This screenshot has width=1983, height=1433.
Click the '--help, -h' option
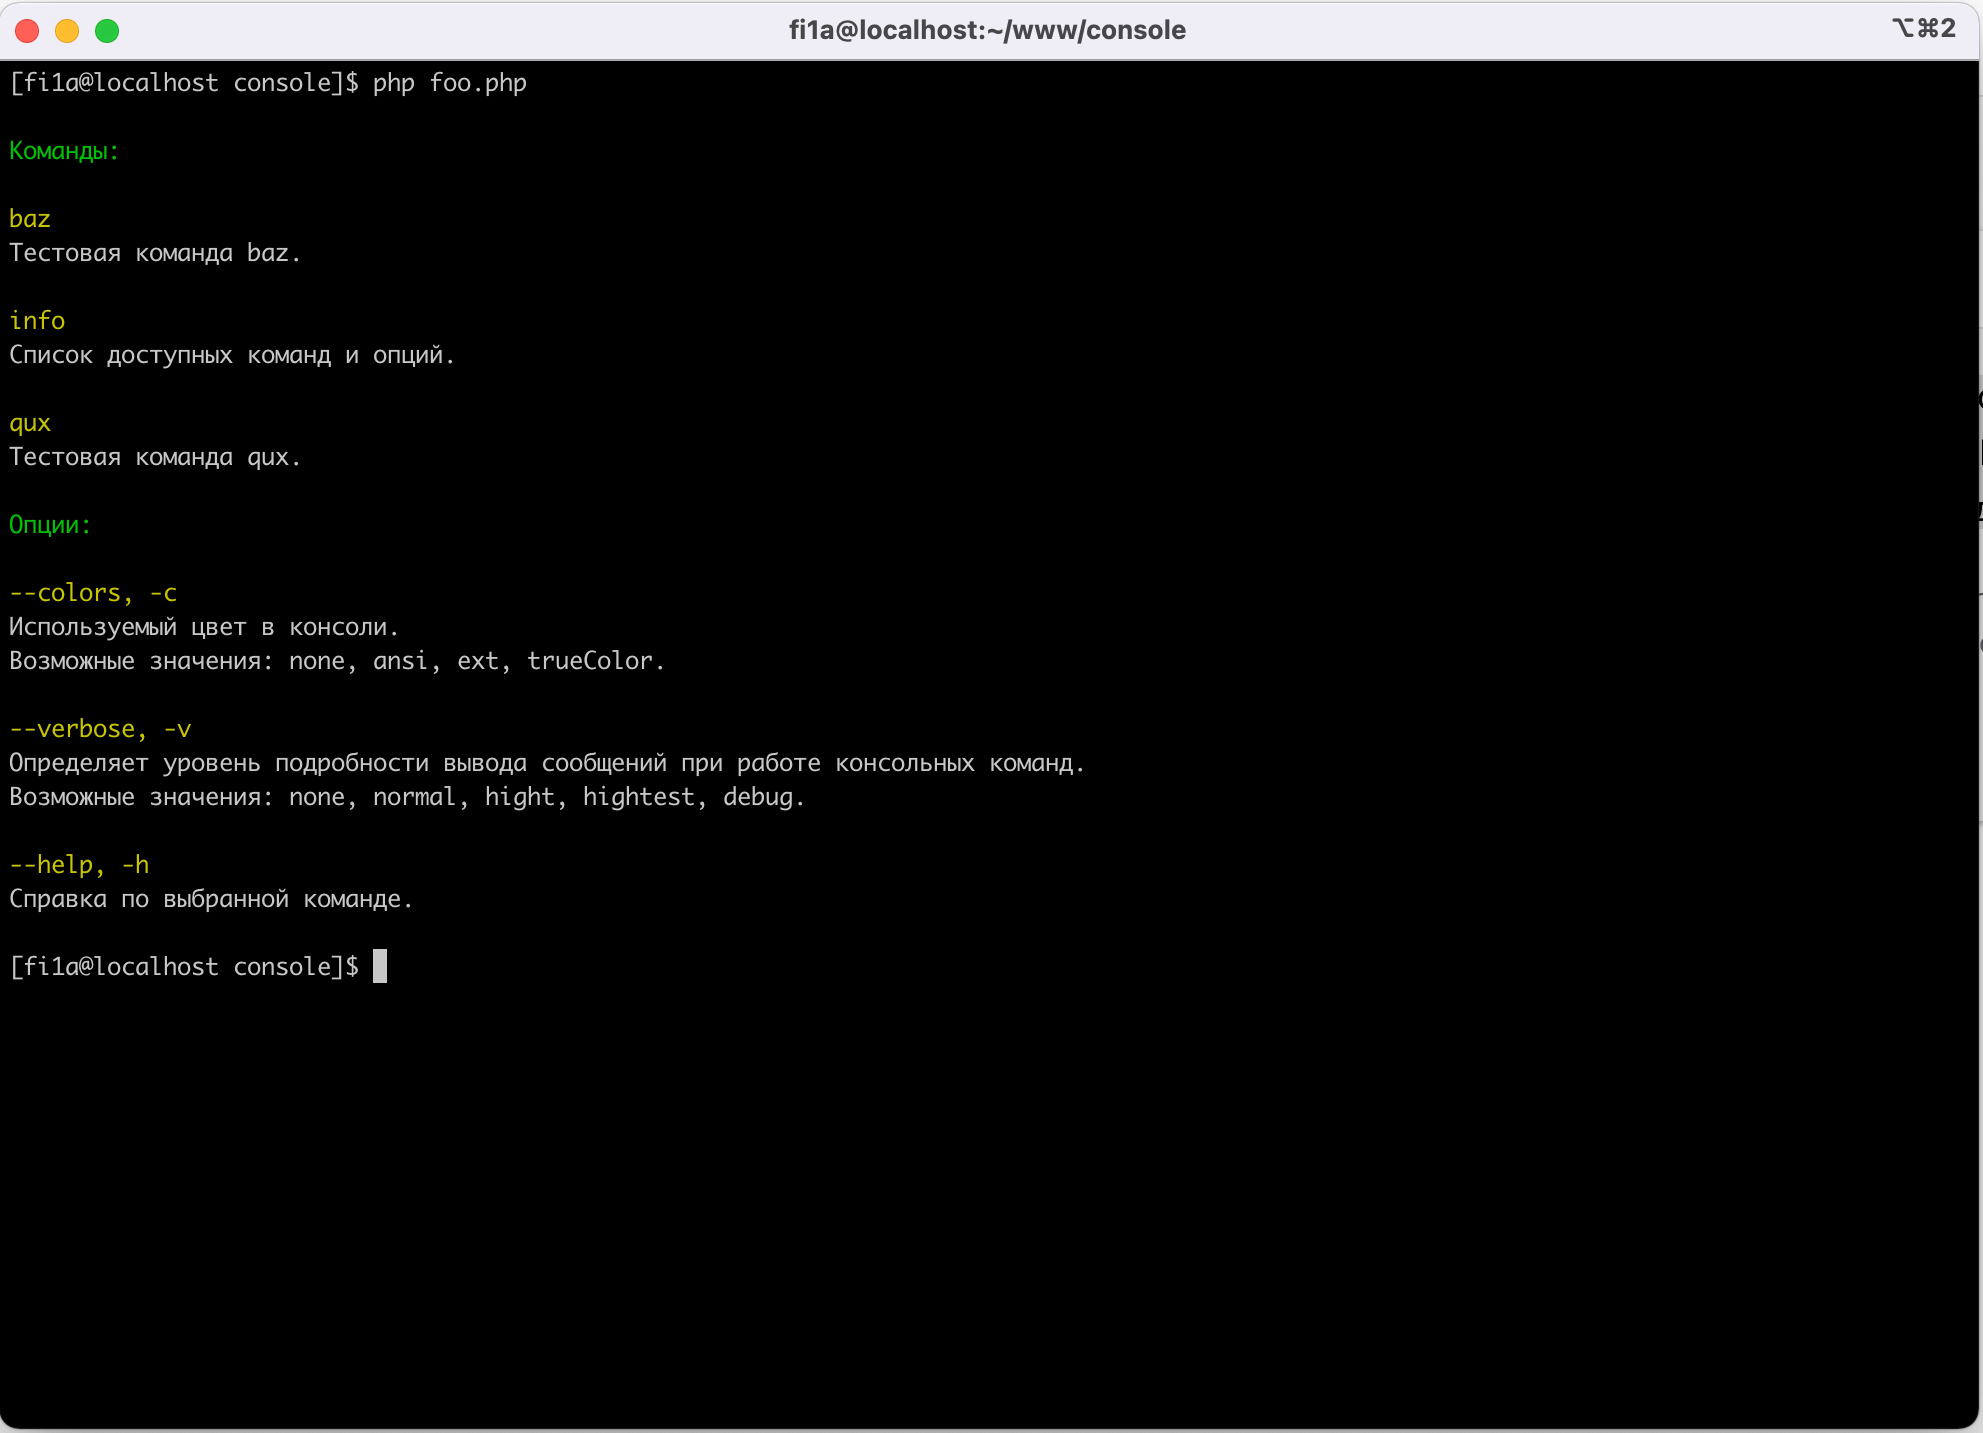pos(79,865)
